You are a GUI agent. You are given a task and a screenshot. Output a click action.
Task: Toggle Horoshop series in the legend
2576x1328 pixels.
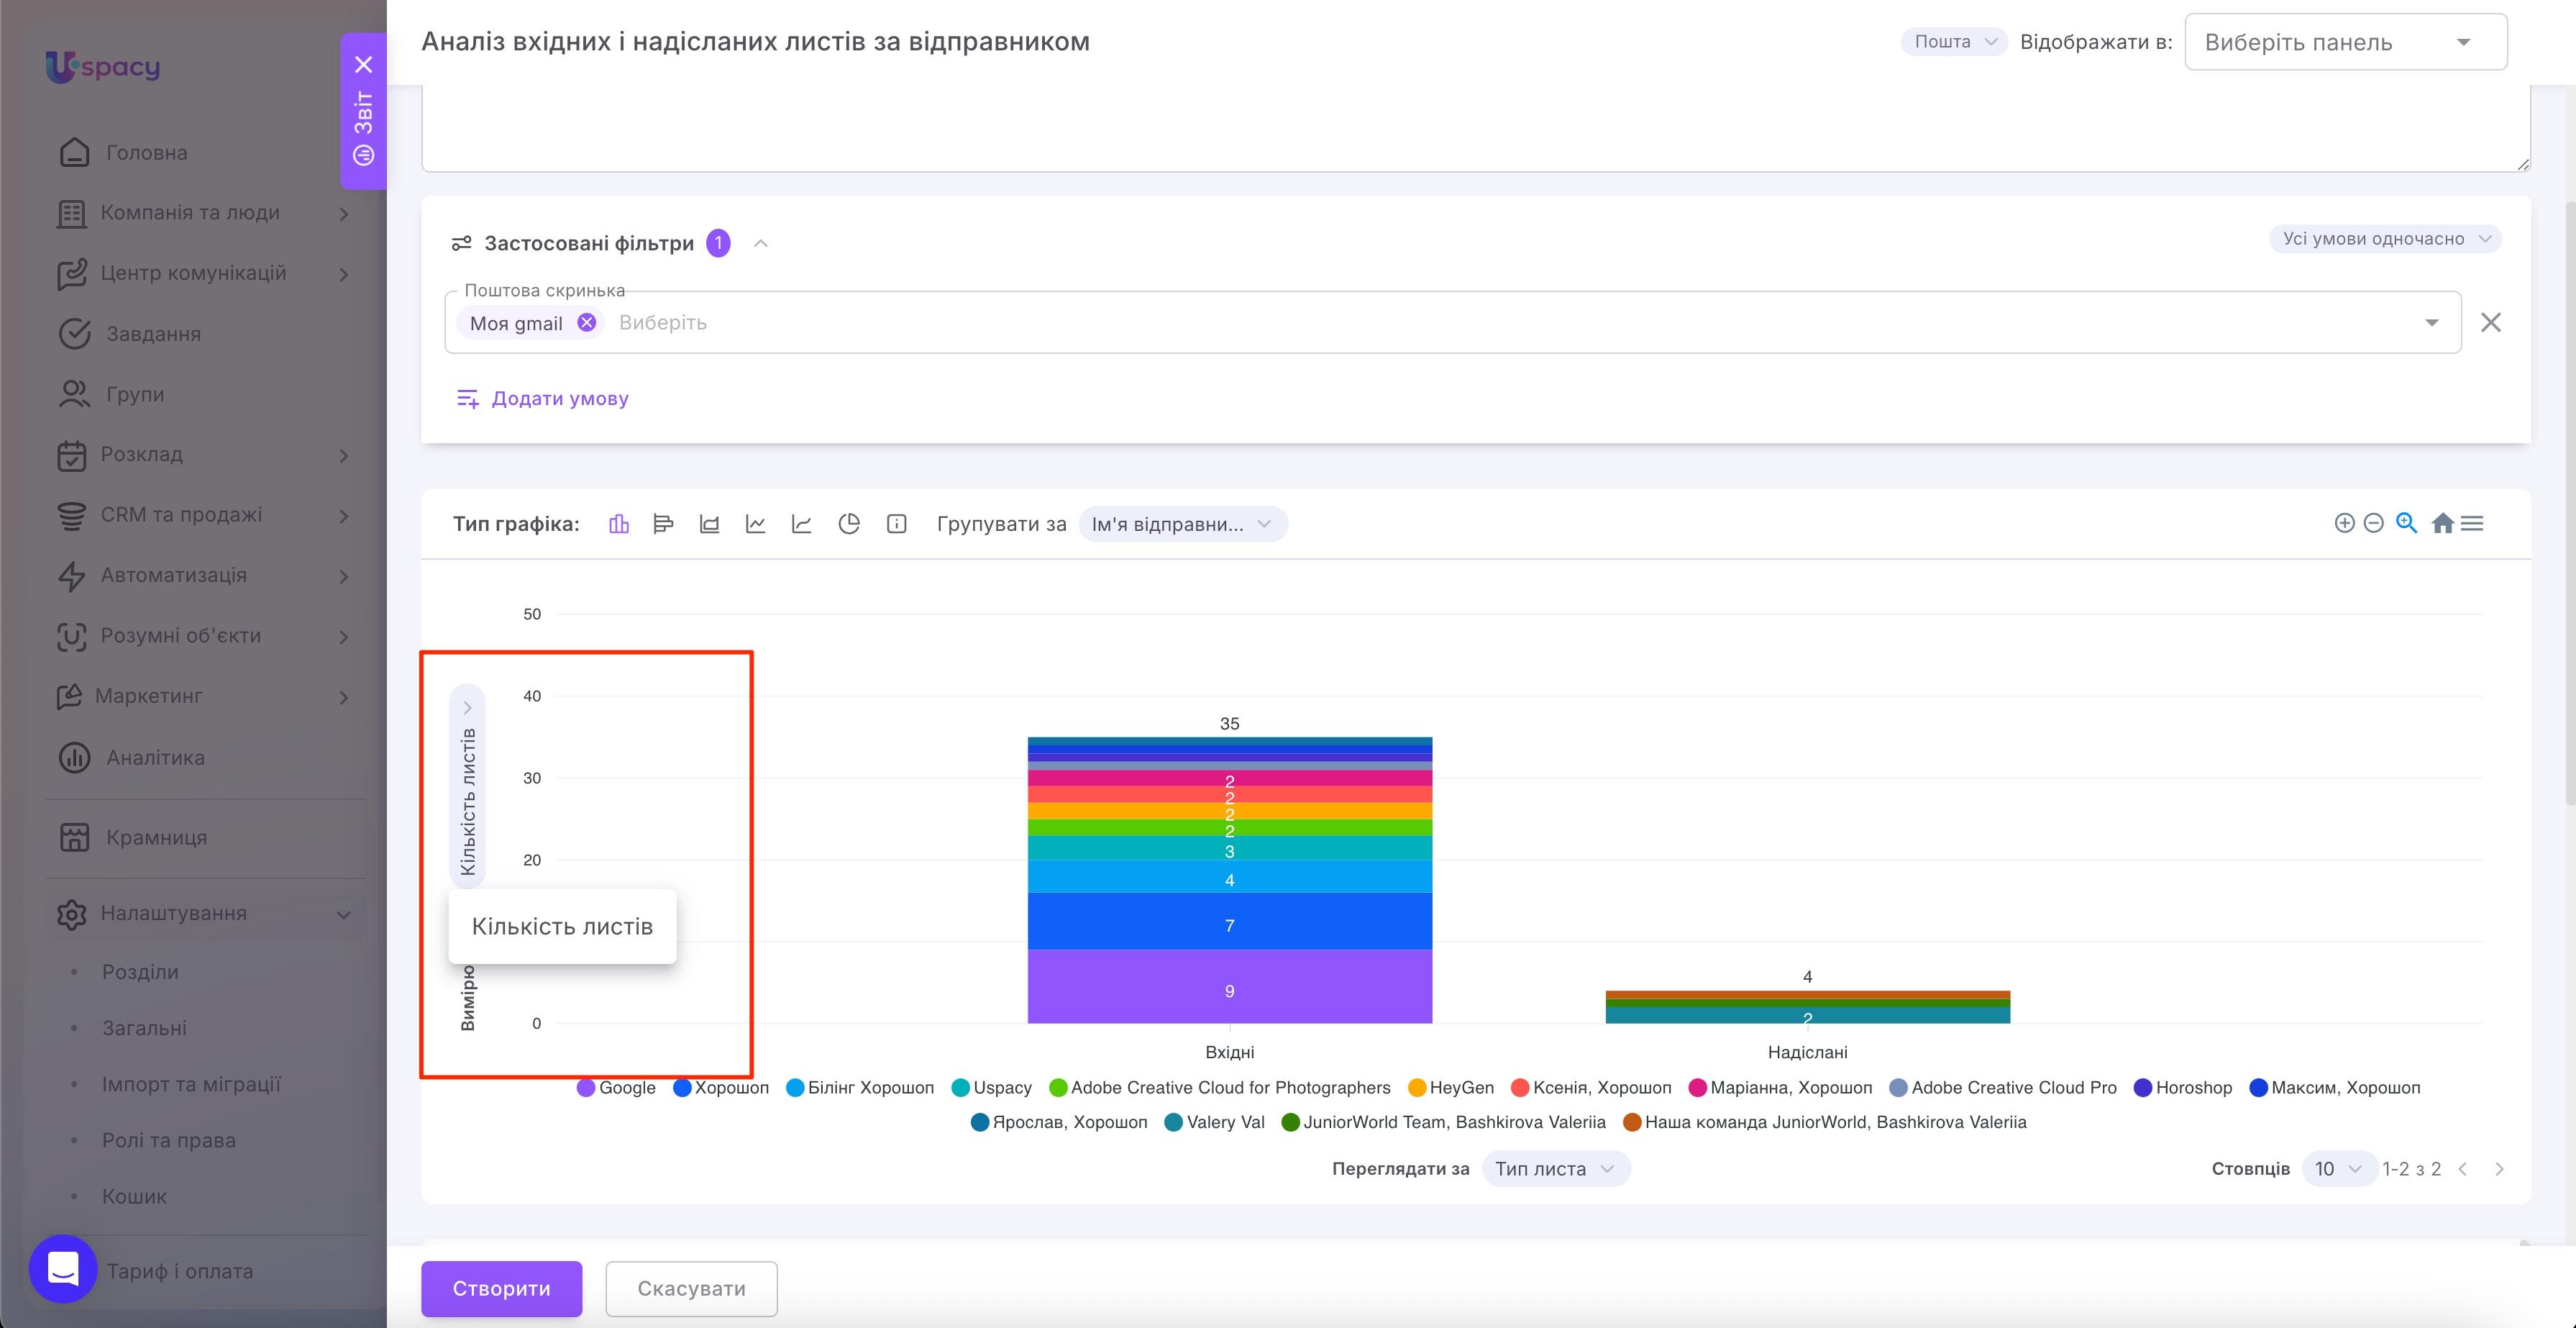click(2183, 1088)
